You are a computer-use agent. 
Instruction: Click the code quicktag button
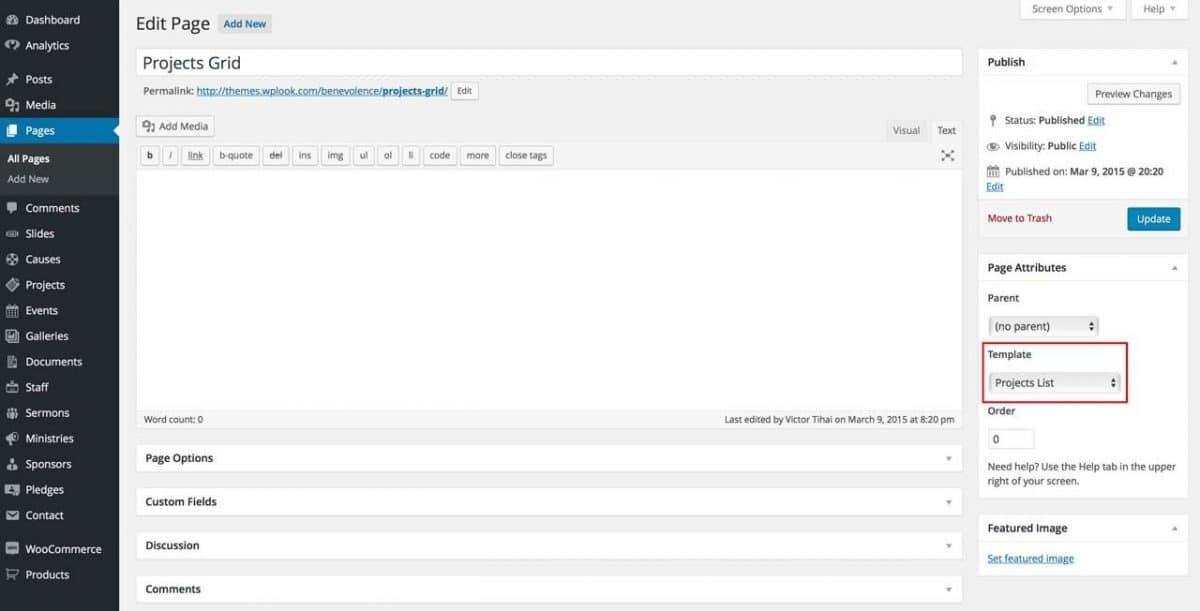440,156
